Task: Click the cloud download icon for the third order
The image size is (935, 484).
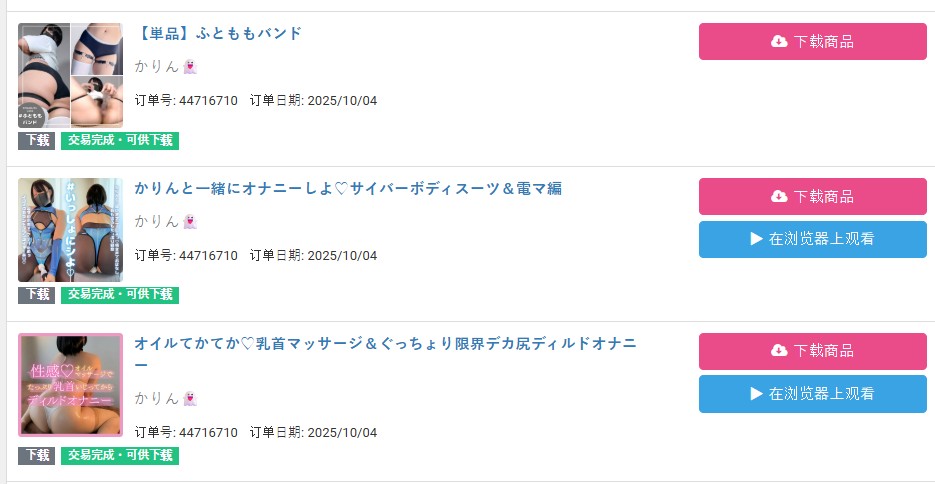Action: tap(779, 351)
